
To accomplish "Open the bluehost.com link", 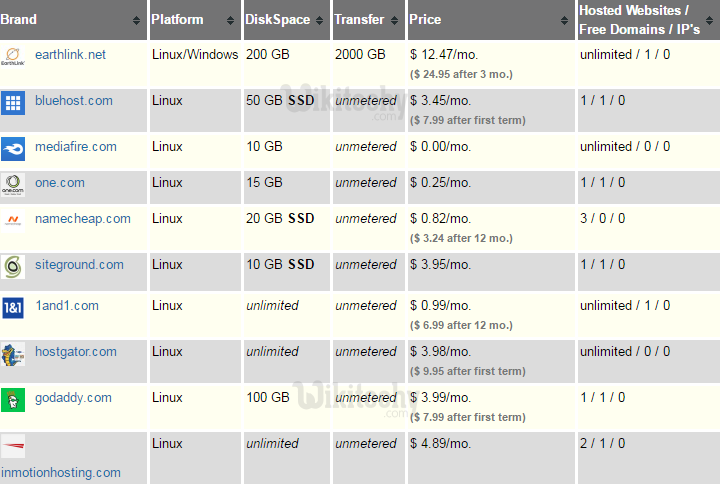I will point(73,100).
